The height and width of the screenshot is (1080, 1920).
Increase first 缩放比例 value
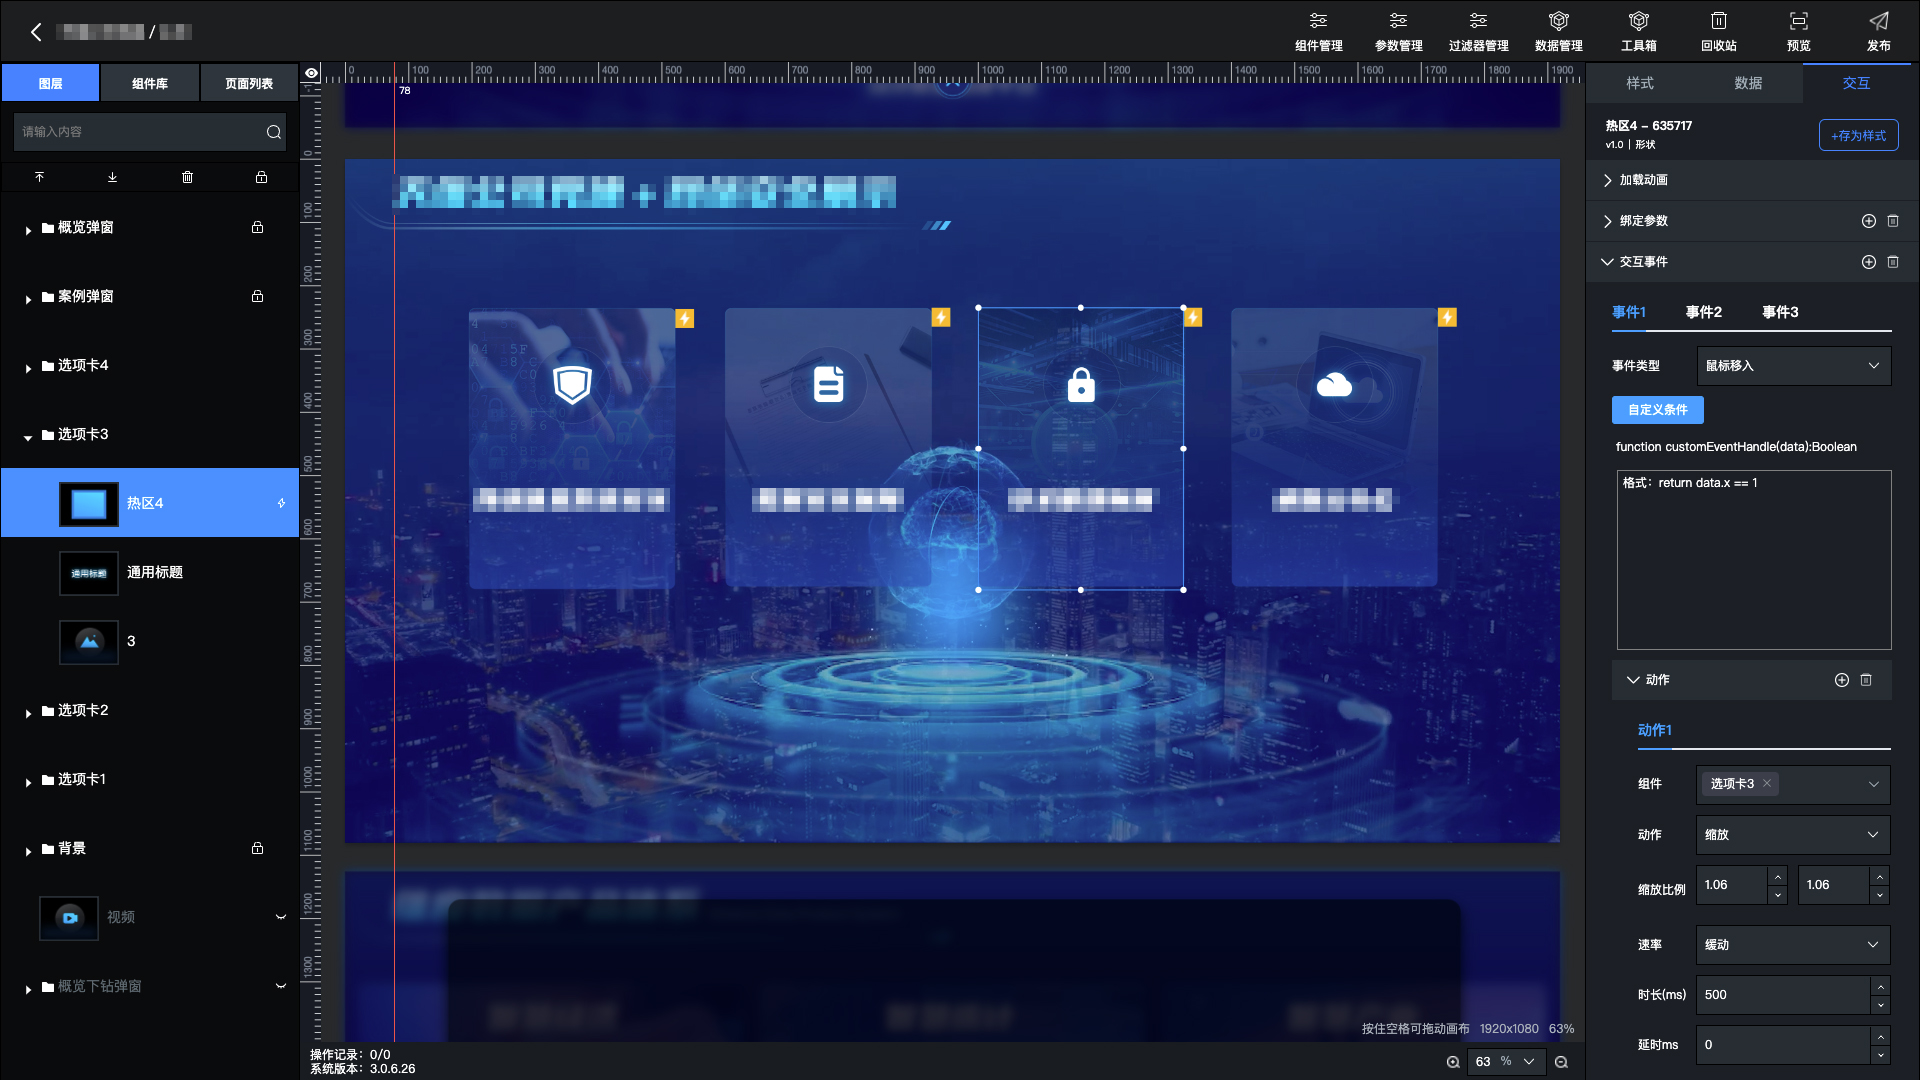point(1777,876)
